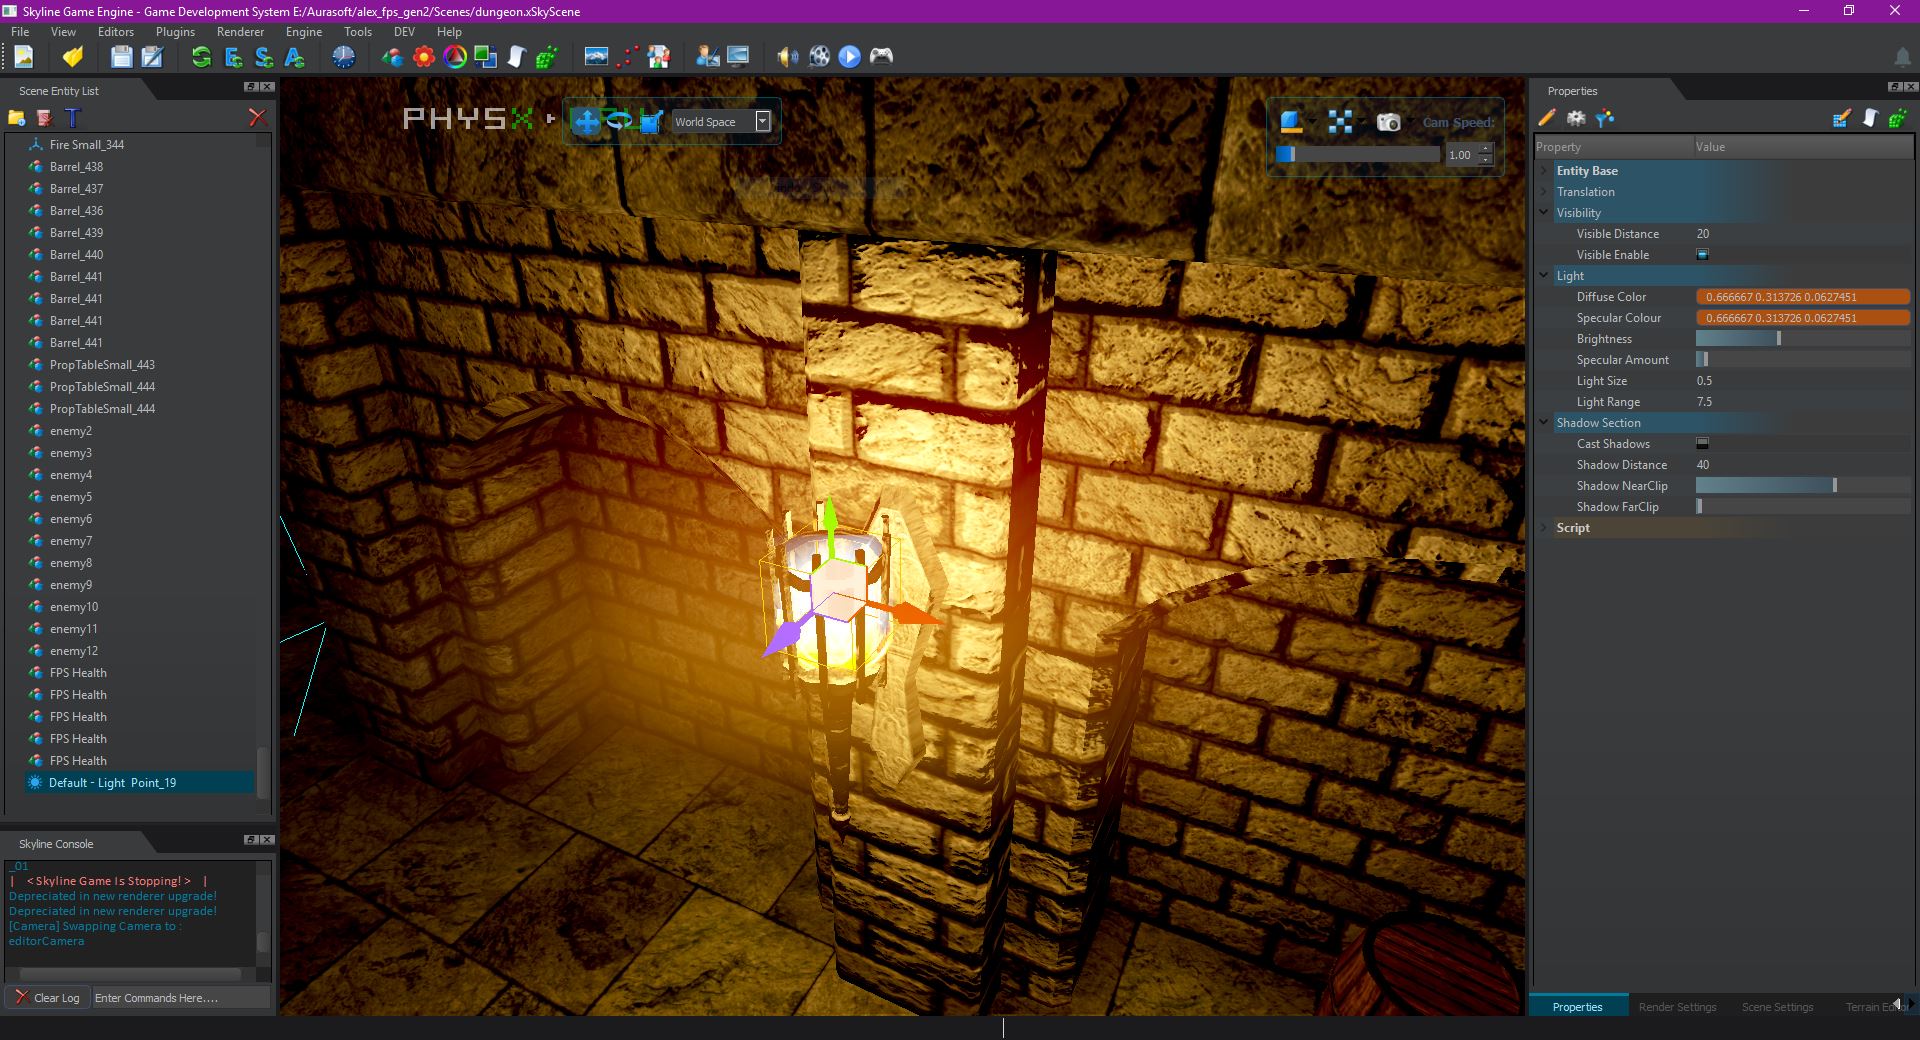Click the red X delete entity icon

pos(257,118)
